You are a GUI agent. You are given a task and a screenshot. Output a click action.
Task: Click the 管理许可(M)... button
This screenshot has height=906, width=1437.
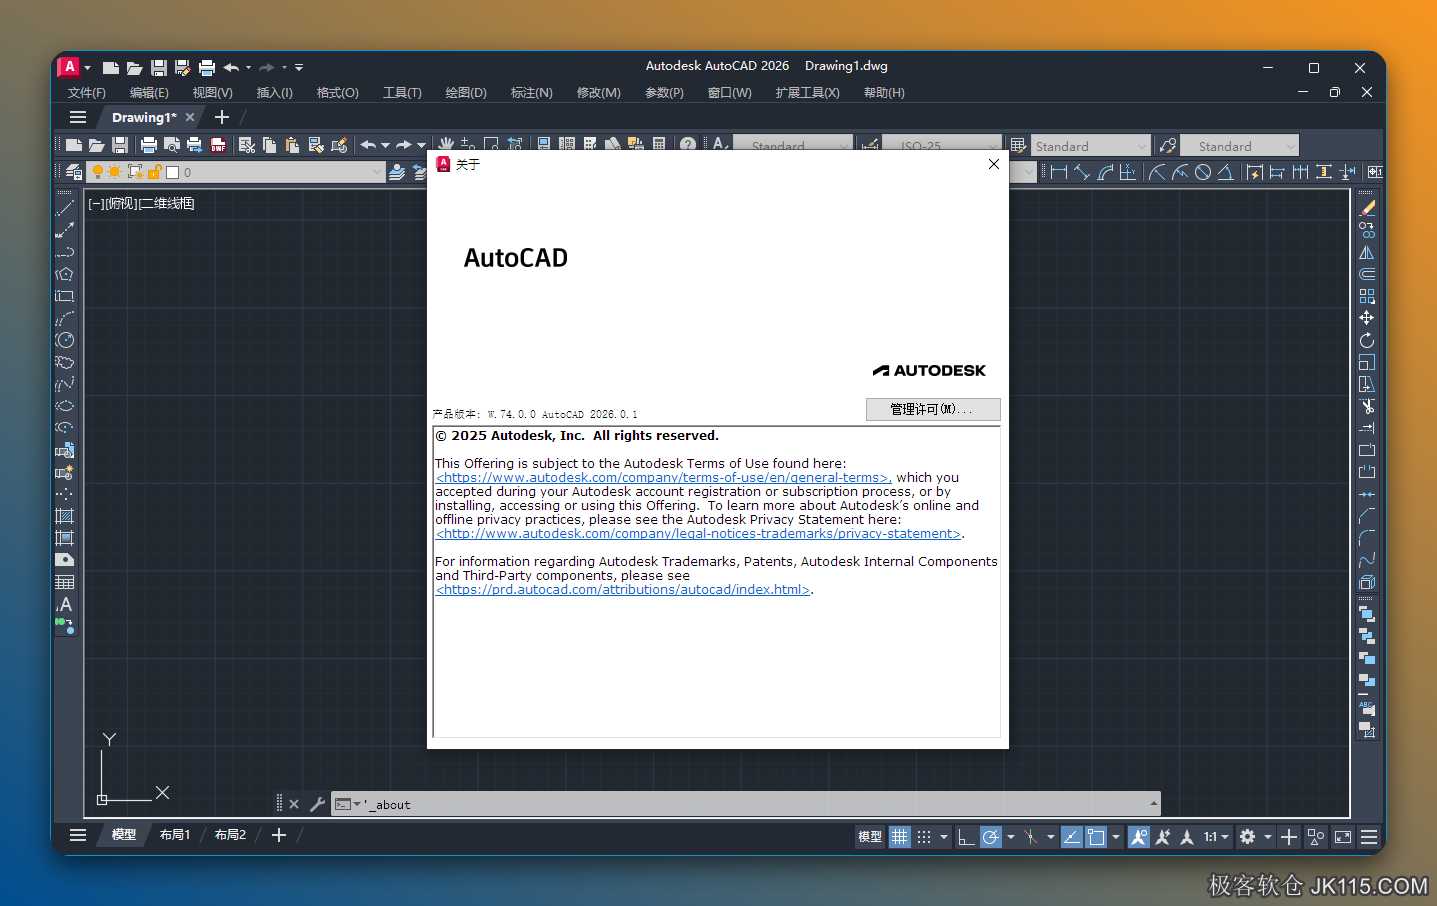pyautogui.click(x=933, y=409)
